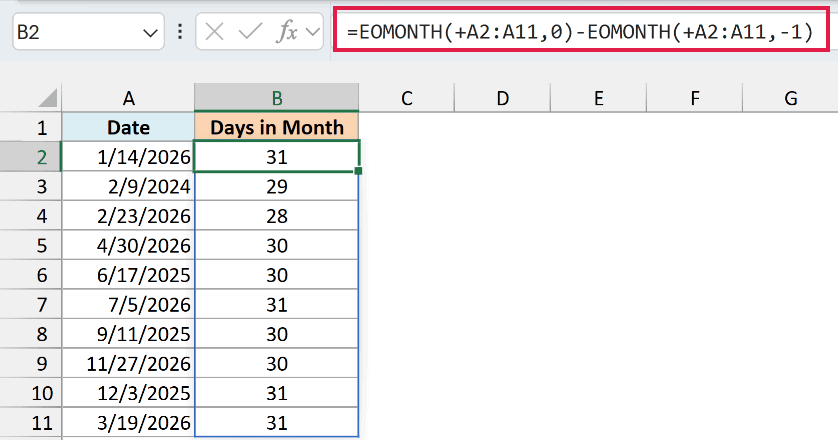Select cell with date 2/23/2026
This screenshot has height=440, width=838.
tap(128, 215)
